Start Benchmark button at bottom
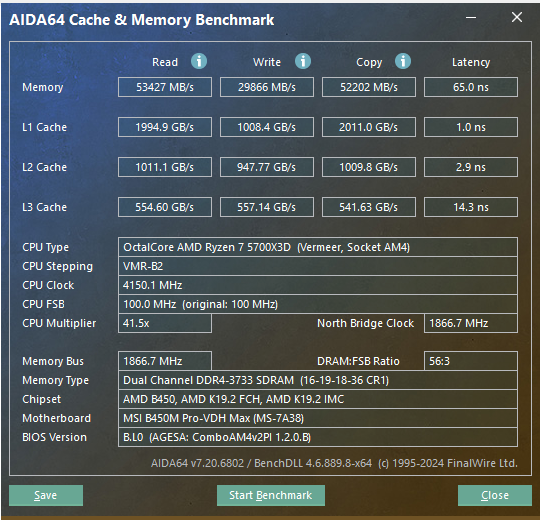This screenshot has width=540, height=520. 271,495
